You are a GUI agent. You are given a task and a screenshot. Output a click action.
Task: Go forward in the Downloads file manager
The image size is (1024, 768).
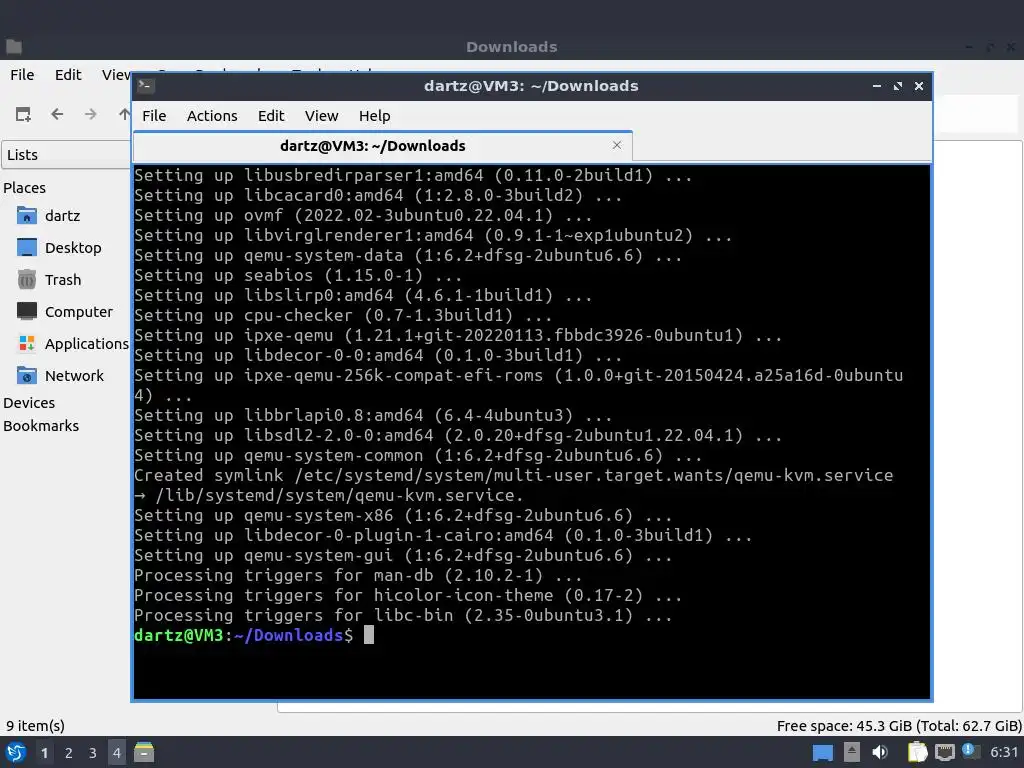point(91,114)
